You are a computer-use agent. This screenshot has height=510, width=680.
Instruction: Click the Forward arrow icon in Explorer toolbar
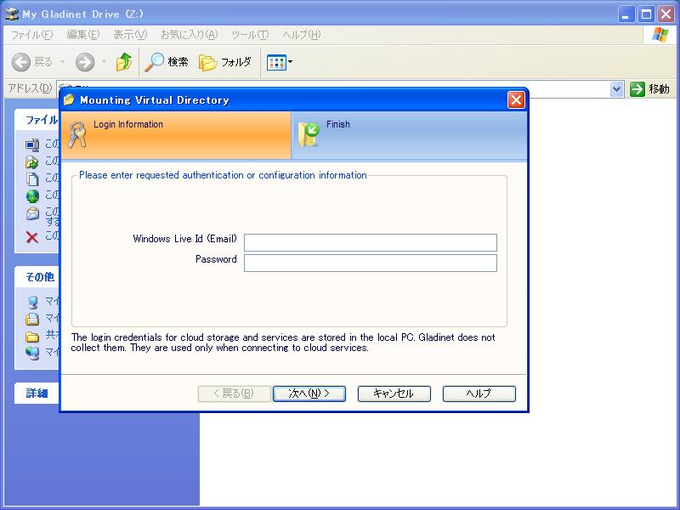click(85, 62)
